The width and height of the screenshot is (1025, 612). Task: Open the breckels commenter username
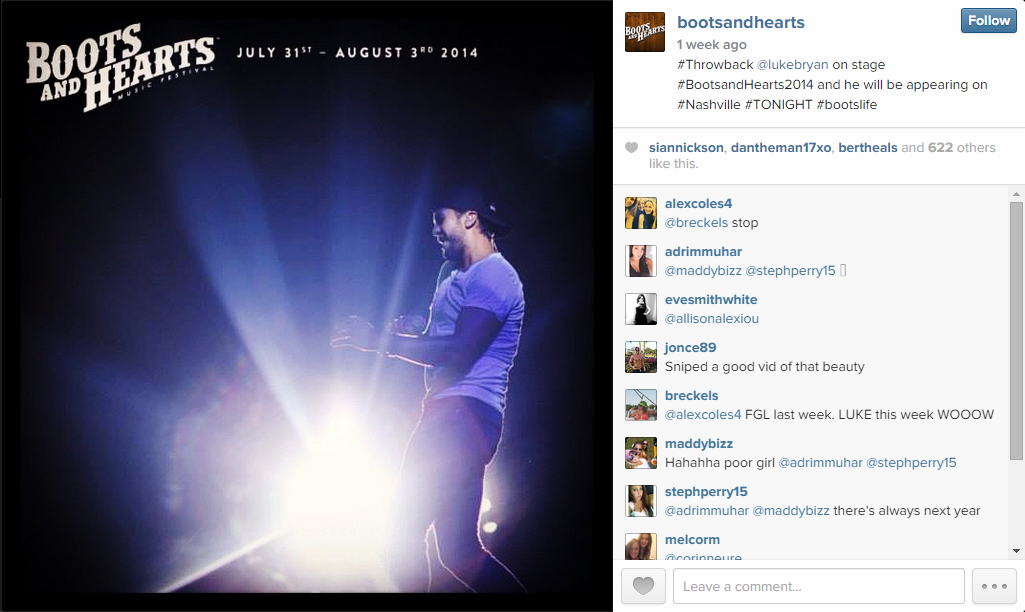coord(691,396)
